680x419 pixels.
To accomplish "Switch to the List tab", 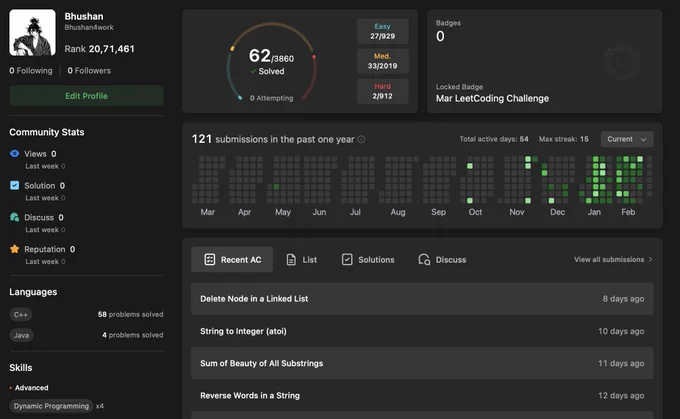I will pyautogui.click(x=302, y=259).
